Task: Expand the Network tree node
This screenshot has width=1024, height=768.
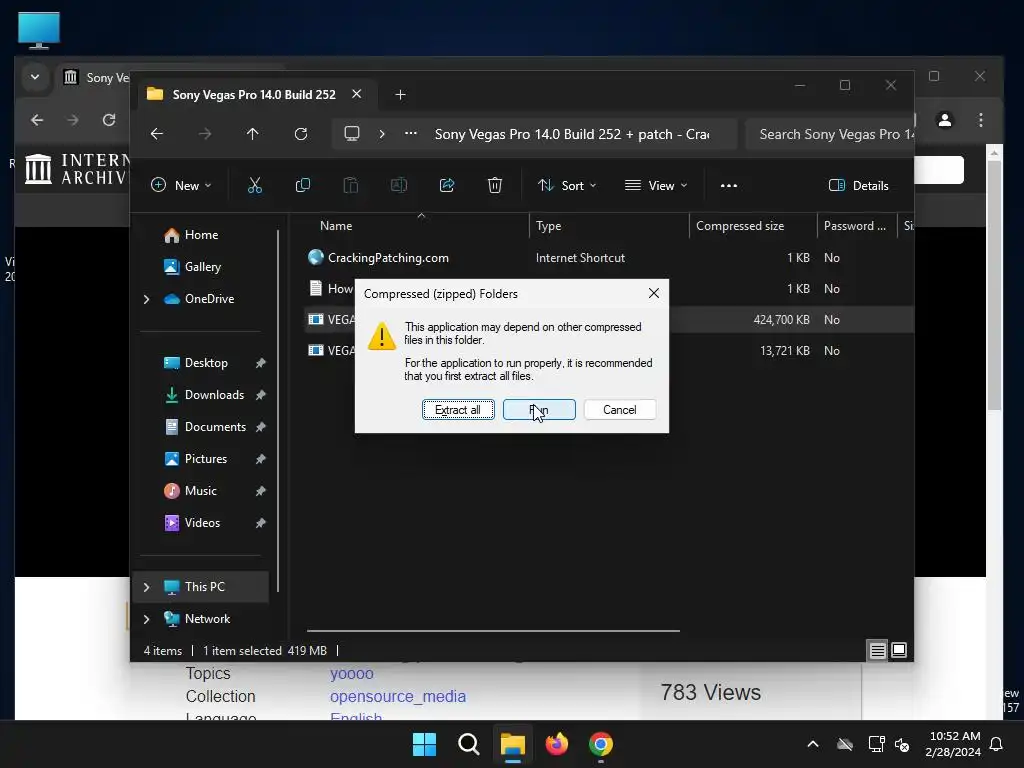Action: 147,619
